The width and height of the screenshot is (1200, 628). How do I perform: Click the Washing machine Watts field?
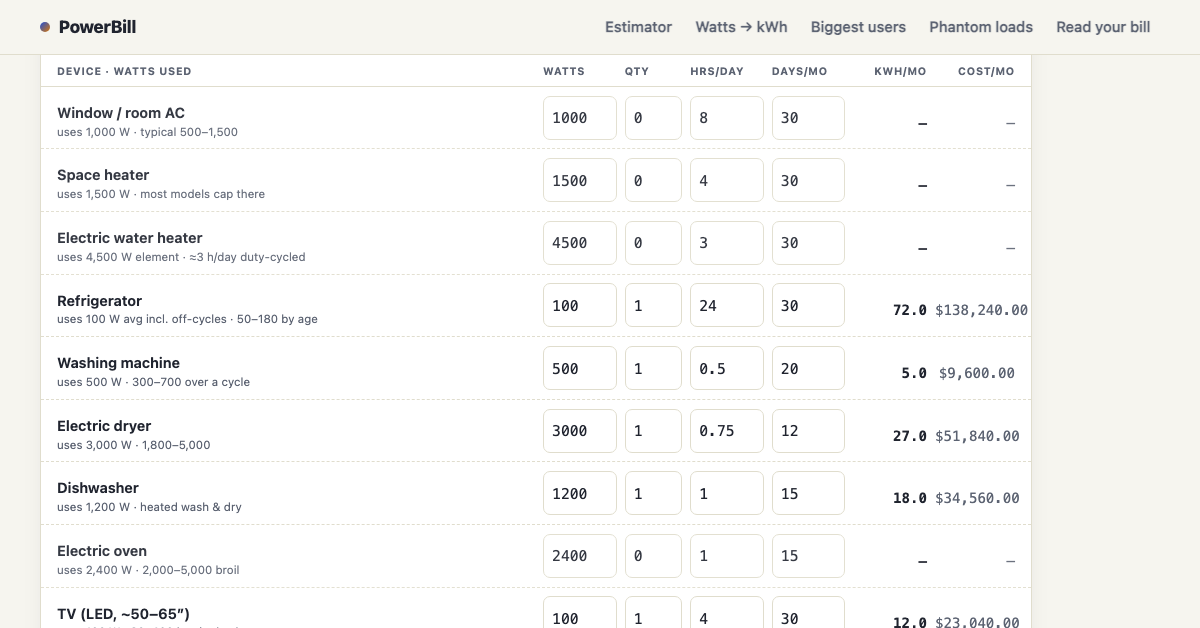click(580, 368)
